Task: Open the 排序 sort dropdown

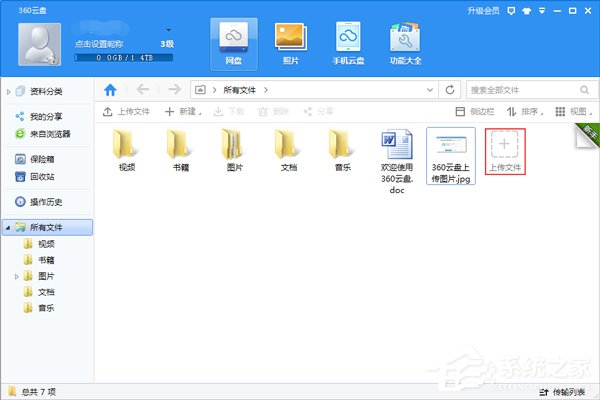Action: 525,111
